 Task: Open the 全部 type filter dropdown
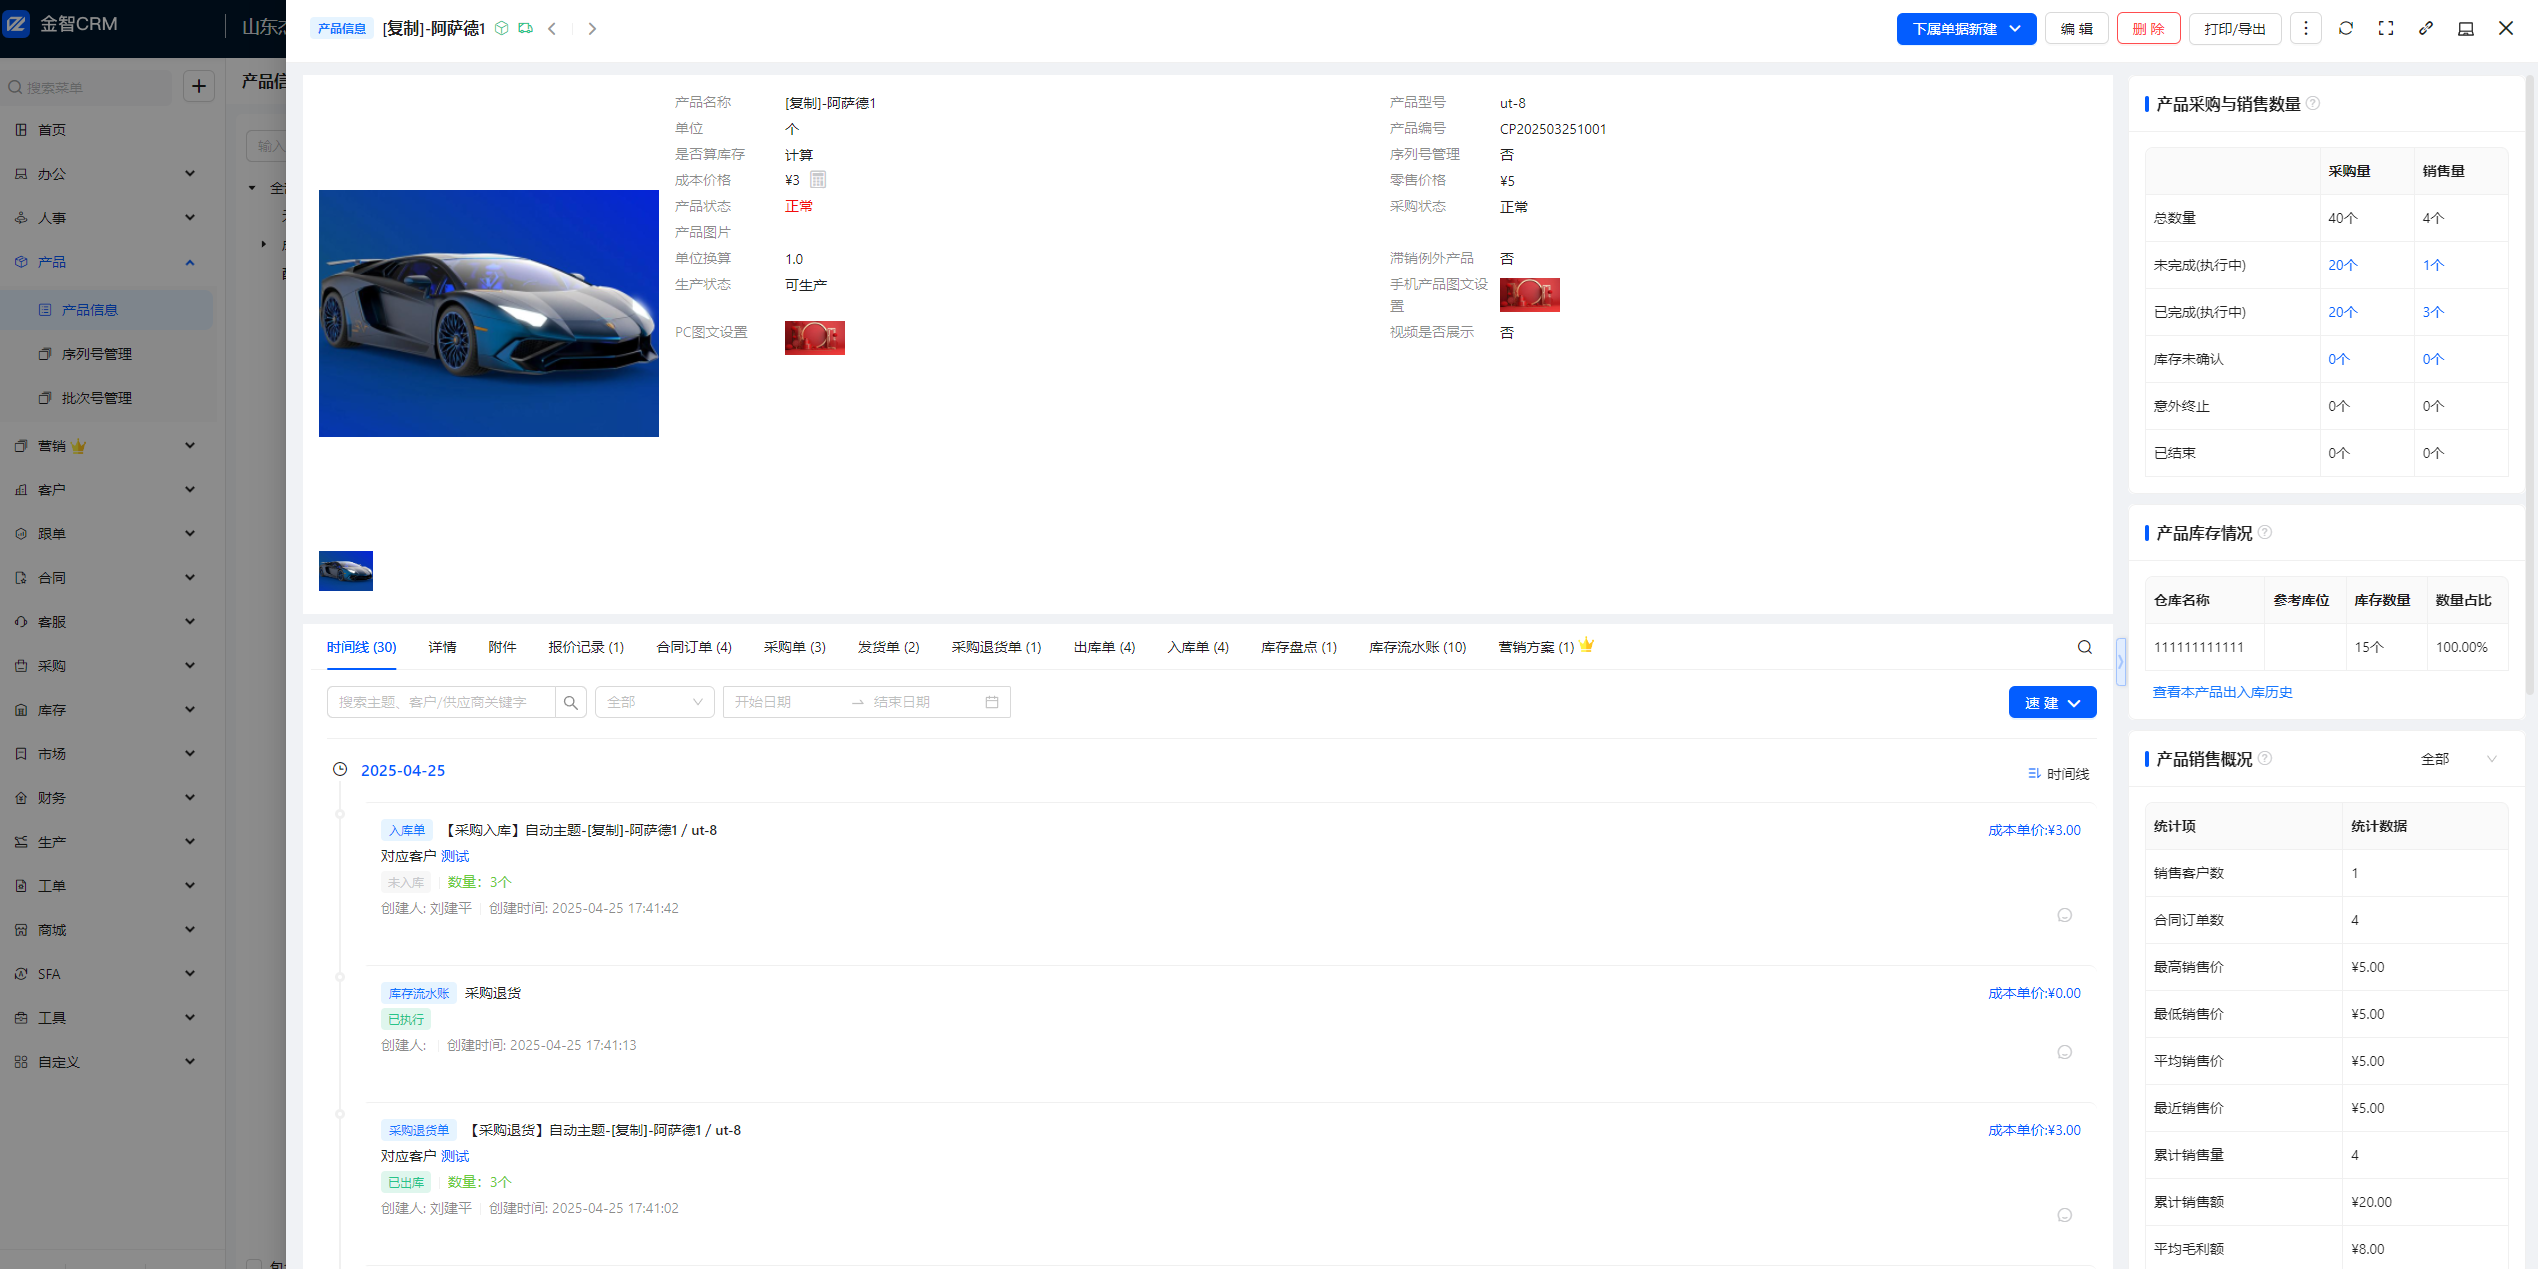(655, 702)
